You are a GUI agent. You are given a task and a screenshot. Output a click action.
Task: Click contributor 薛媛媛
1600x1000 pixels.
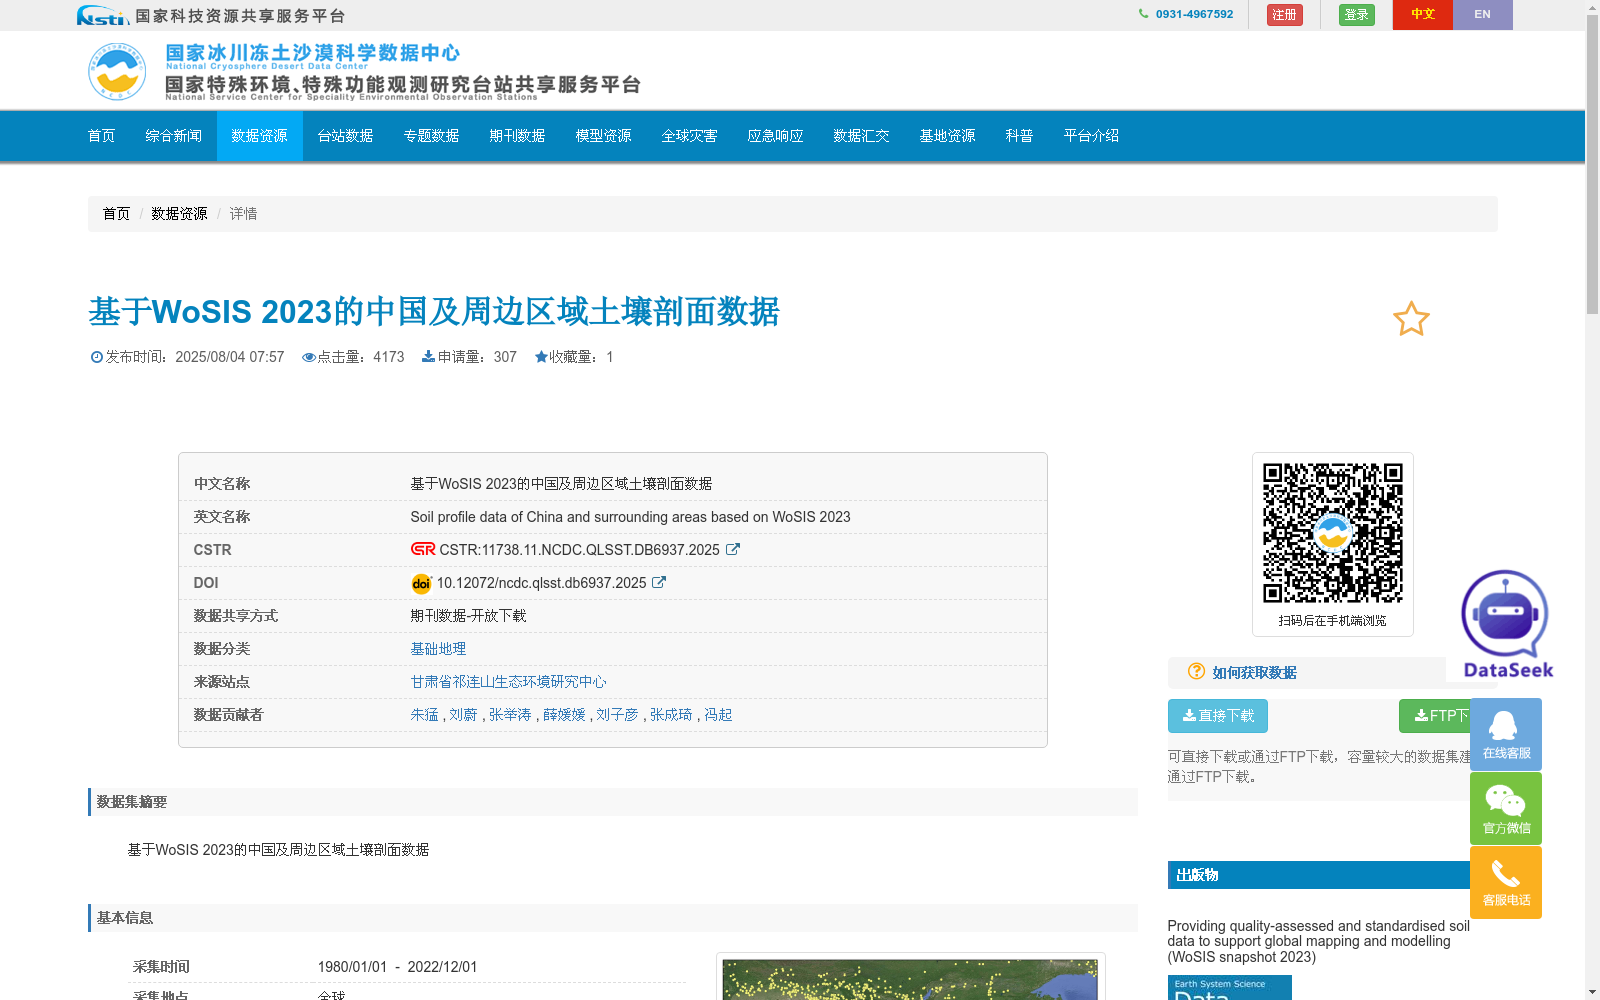(x=564, y=715)
